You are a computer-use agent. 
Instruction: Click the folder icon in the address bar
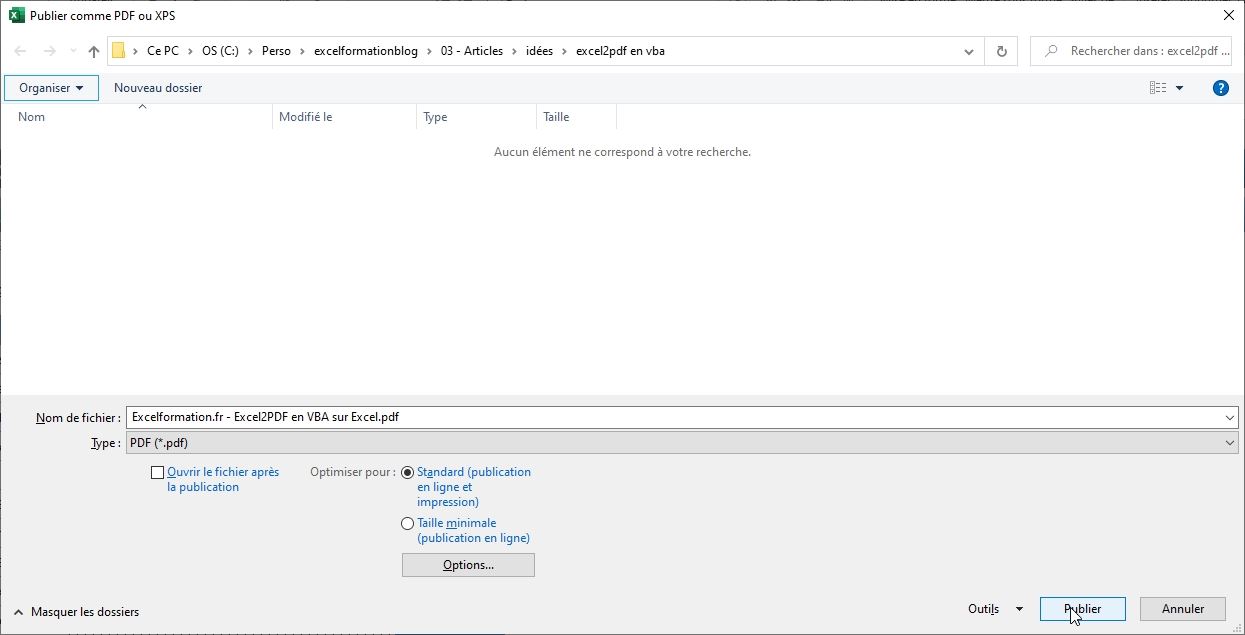point(118,50)
